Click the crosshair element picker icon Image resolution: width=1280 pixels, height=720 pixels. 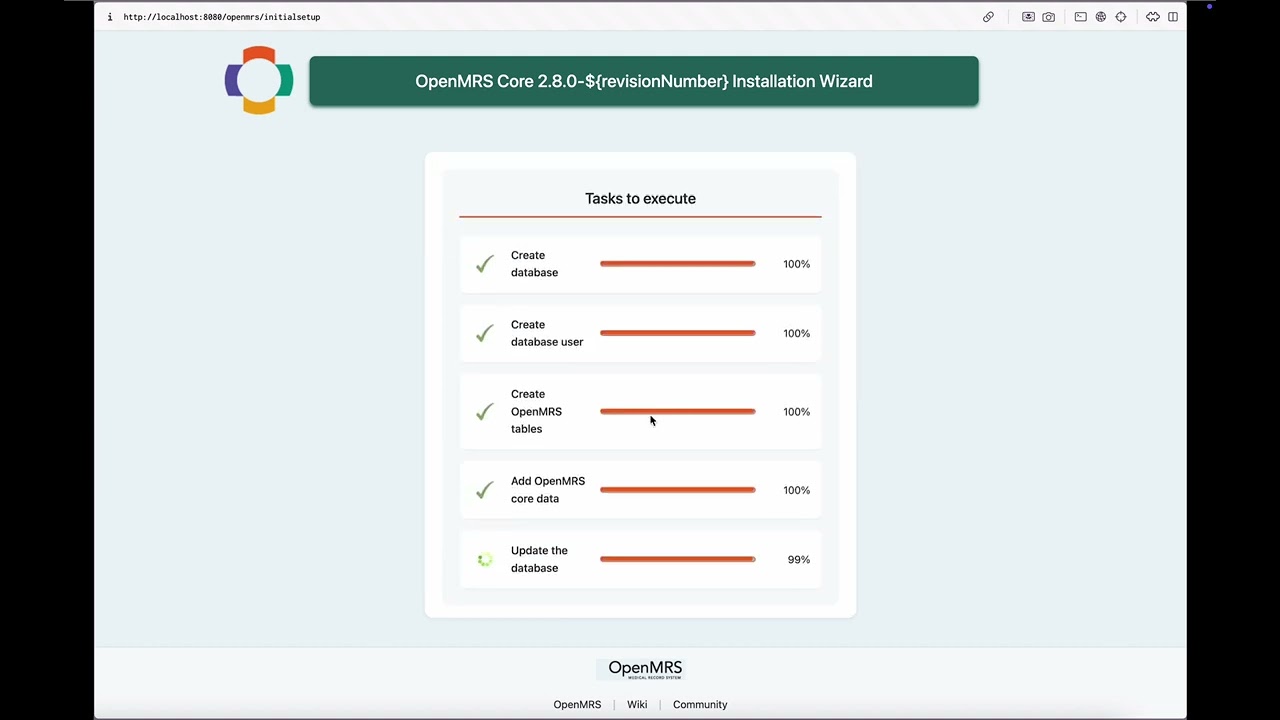[1121, 17]
